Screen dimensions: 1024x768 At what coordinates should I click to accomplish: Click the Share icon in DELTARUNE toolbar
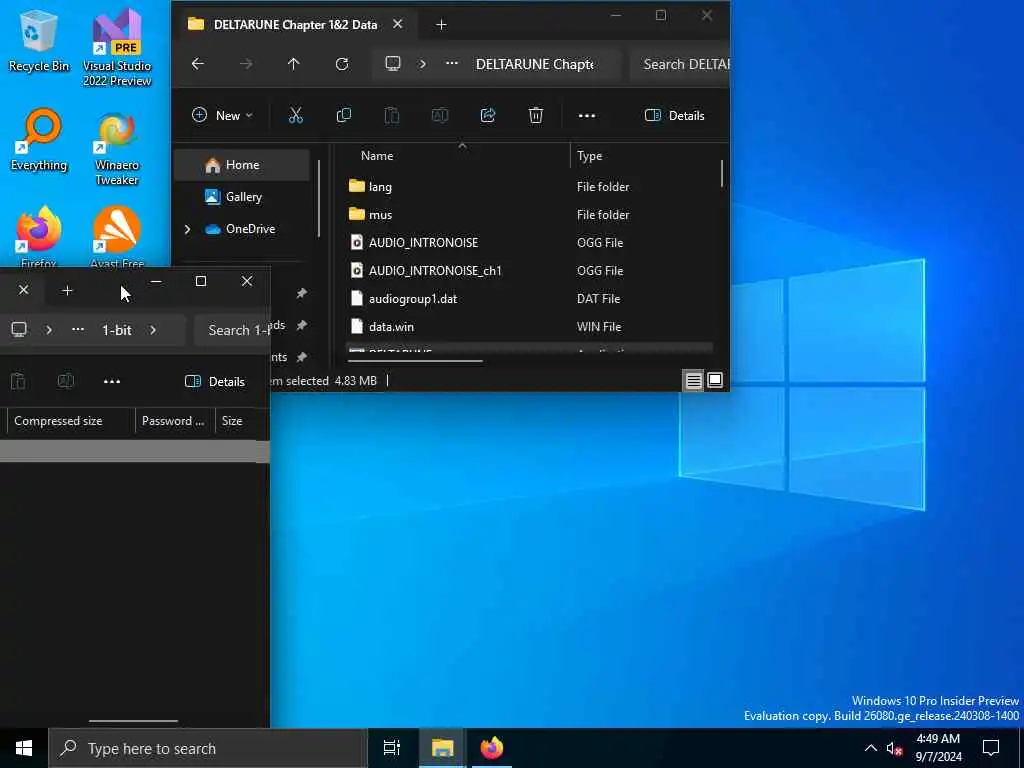point(488,116)
